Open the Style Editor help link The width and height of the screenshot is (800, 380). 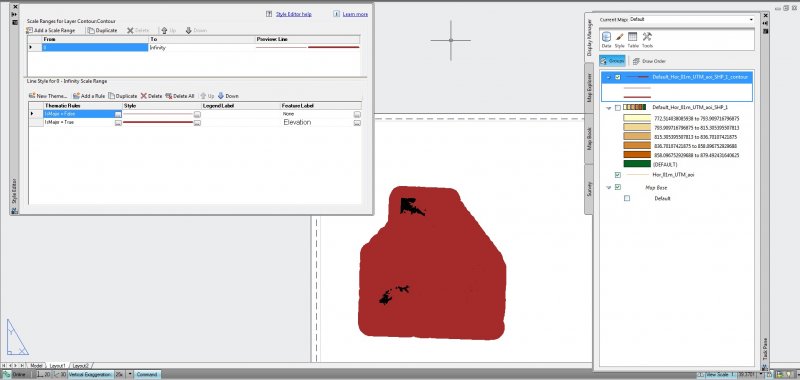[x=293, y=14]
